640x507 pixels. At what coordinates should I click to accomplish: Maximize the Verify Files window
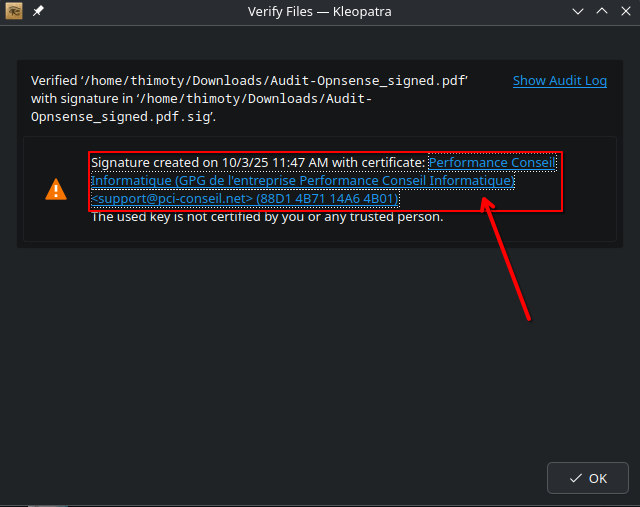point(602,10)
